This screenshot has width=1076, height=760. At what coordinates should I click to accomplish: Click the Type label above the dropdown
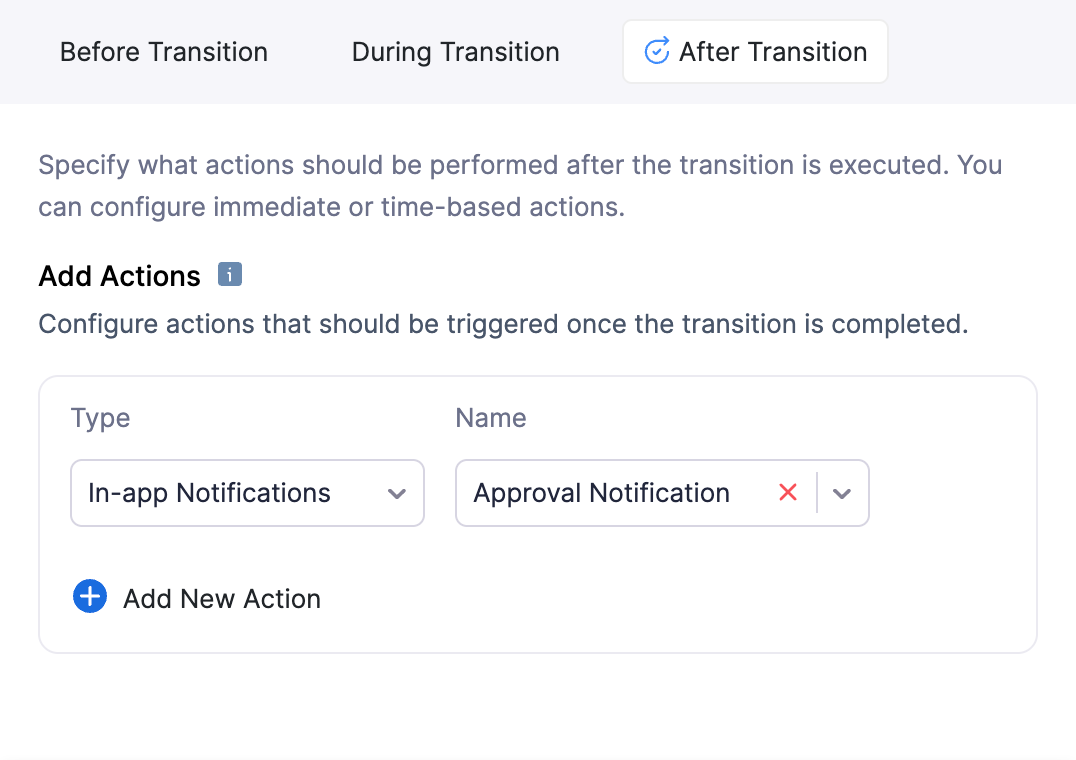click(x=100, y=418)
